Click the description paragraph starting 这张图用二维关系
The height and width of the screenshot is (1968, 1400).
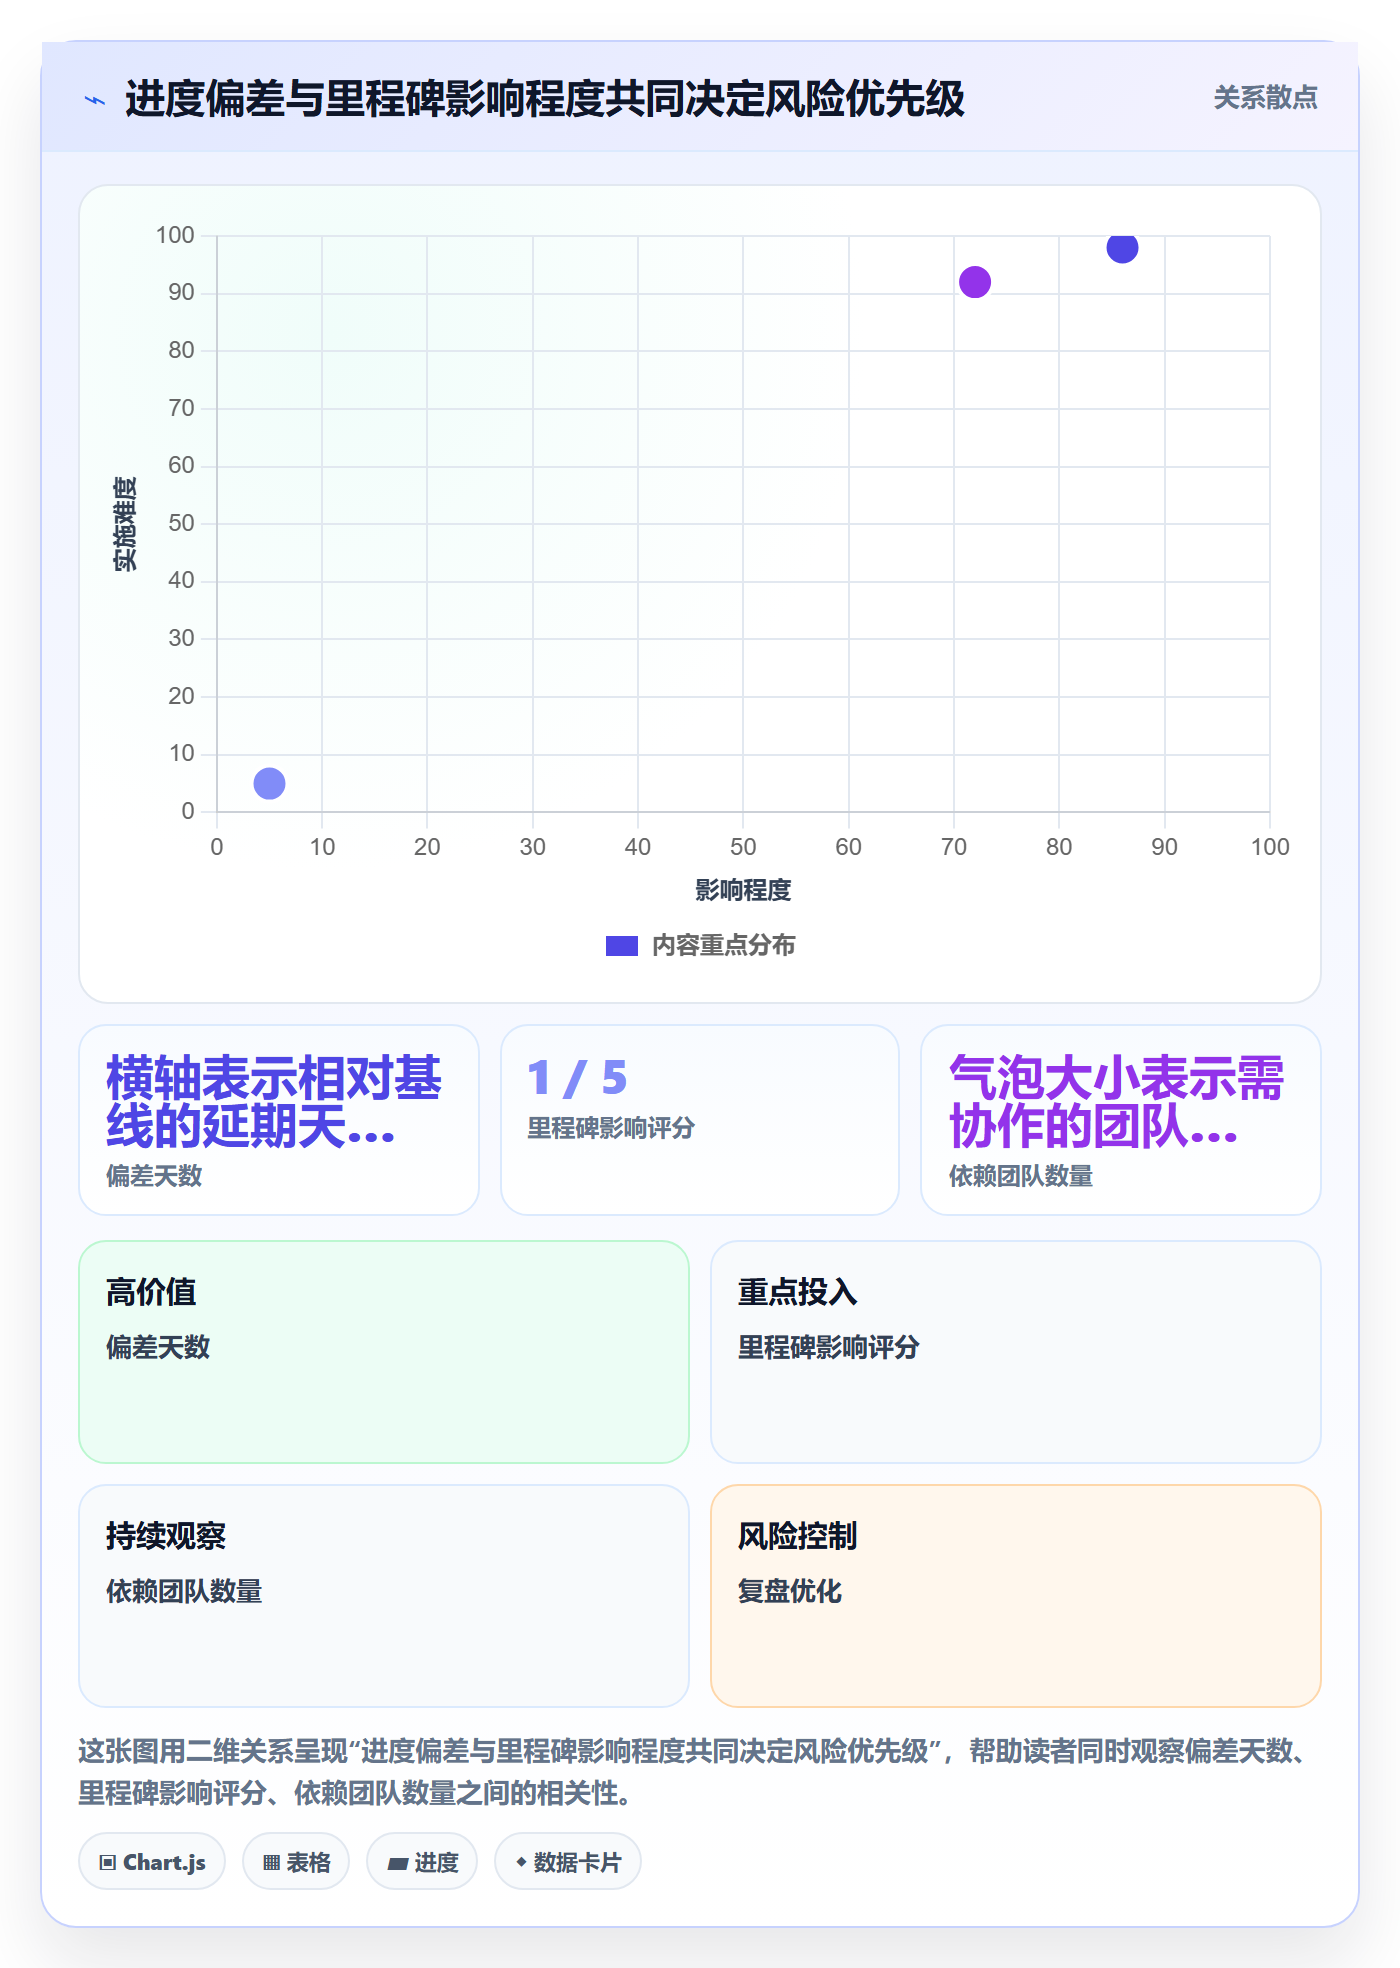[x=696, y=1771]
